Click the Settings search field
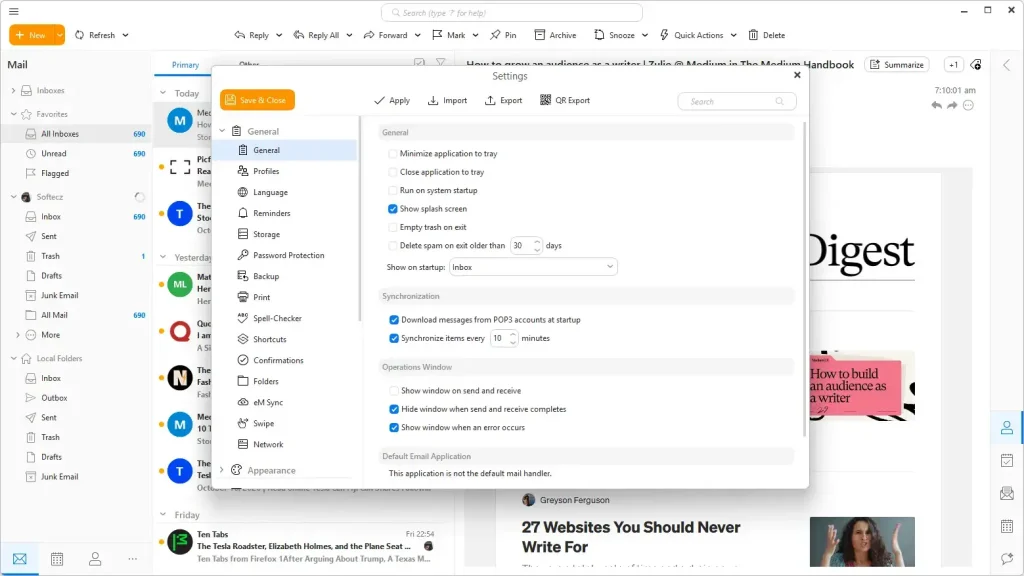 (x=737, y=101)
